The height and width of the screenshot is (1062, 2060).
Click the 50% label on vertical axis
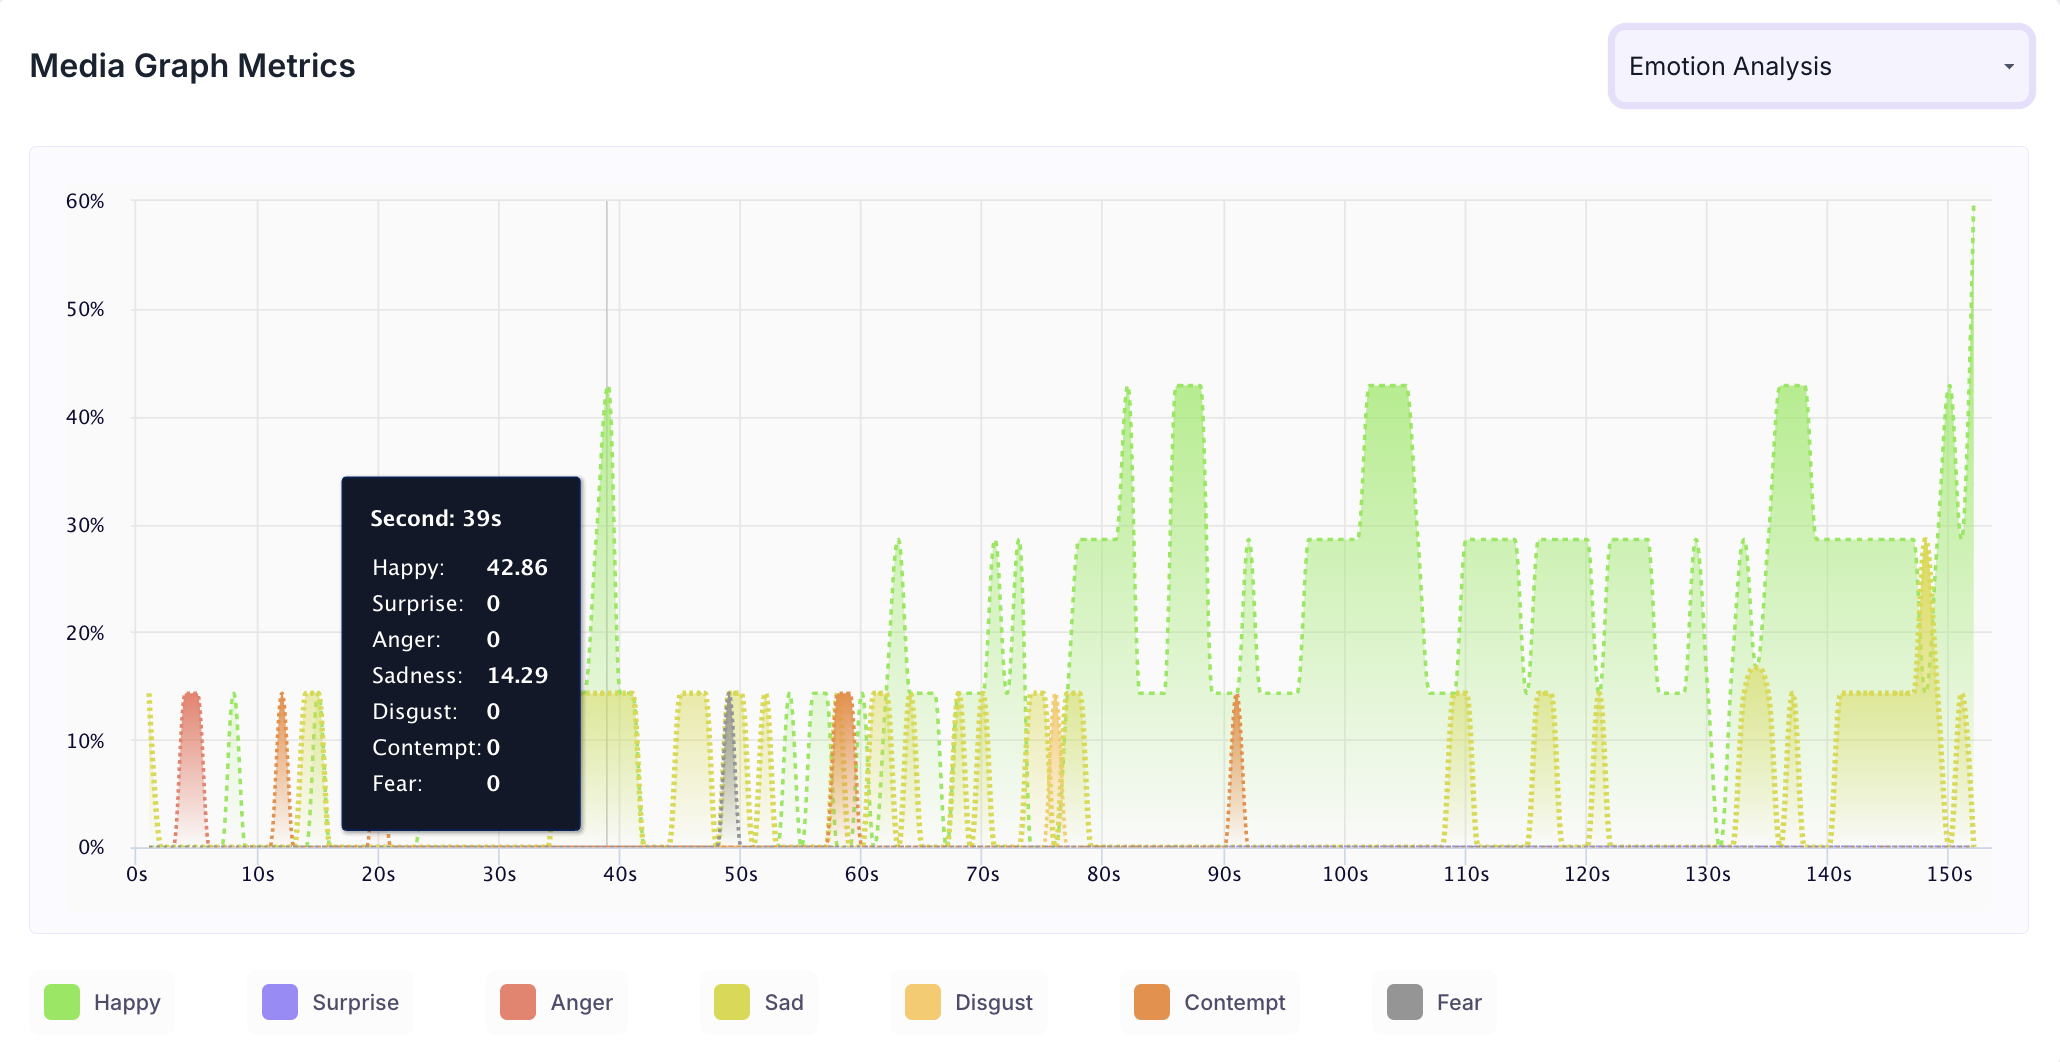(x=85, y=309)
